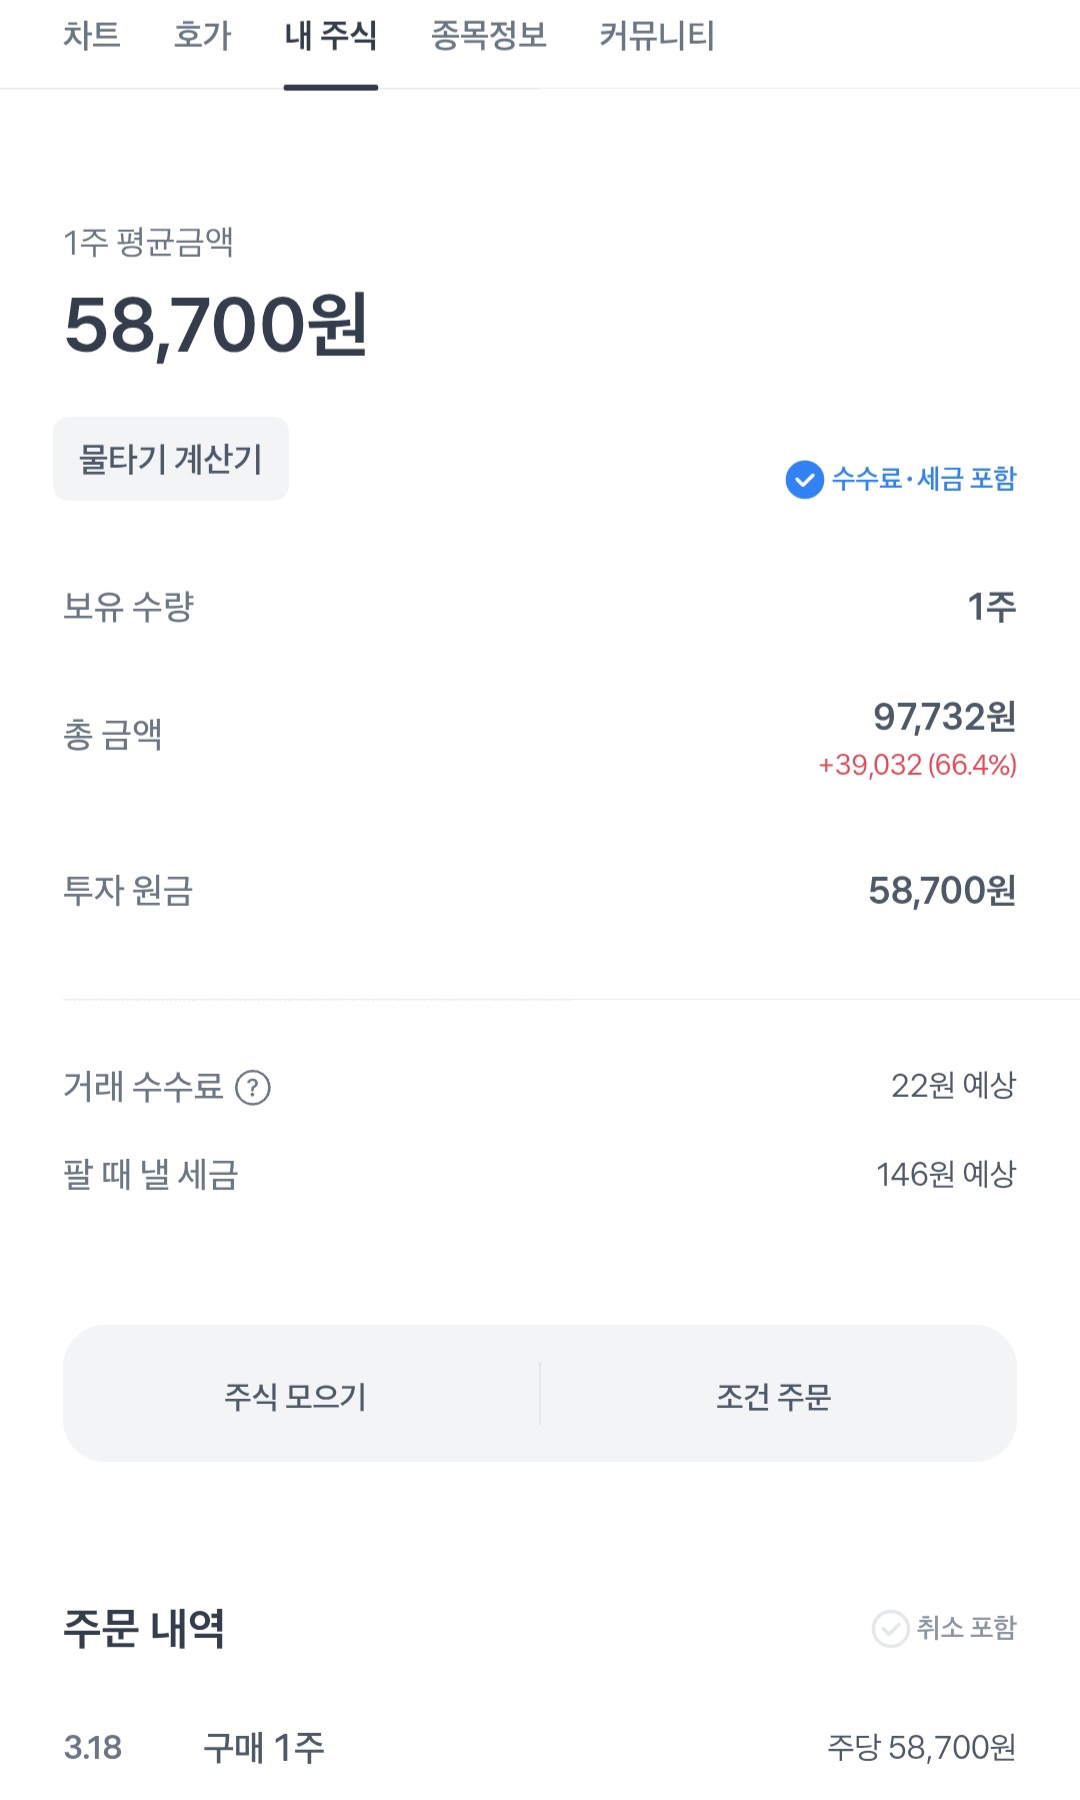Switch to the 호가 tab

[202, 36]
